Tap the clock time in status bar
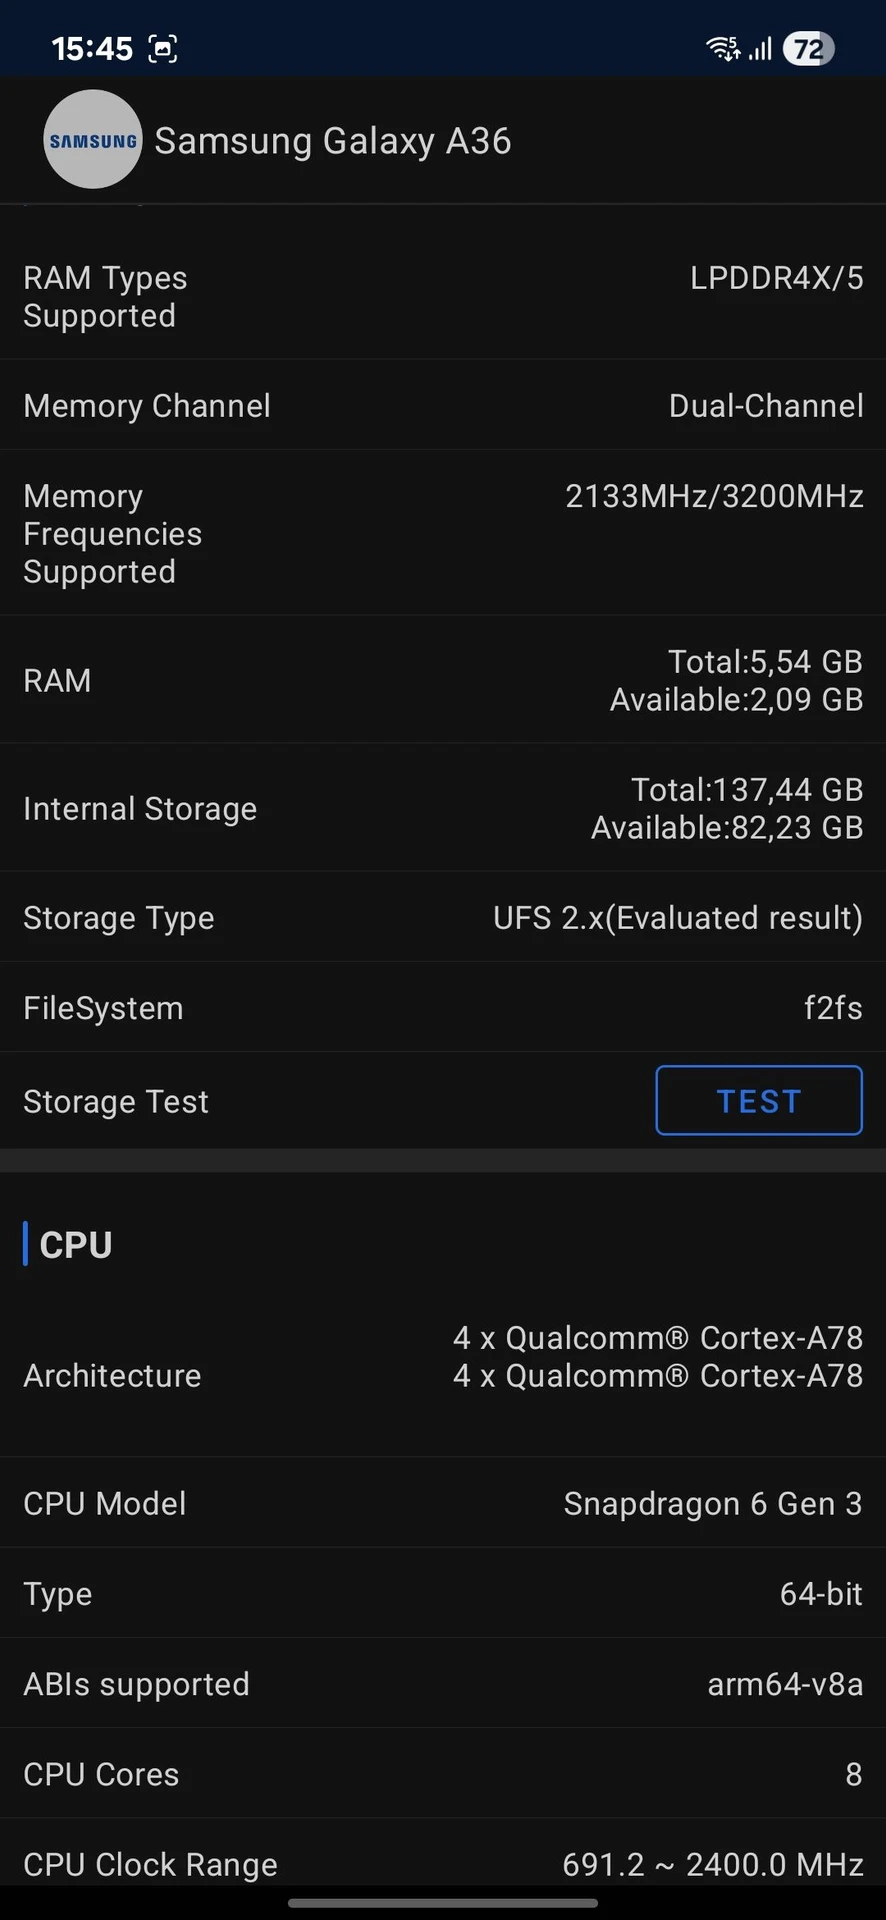The width and height of the screenshot is (886, 1920). pos(92,48)
